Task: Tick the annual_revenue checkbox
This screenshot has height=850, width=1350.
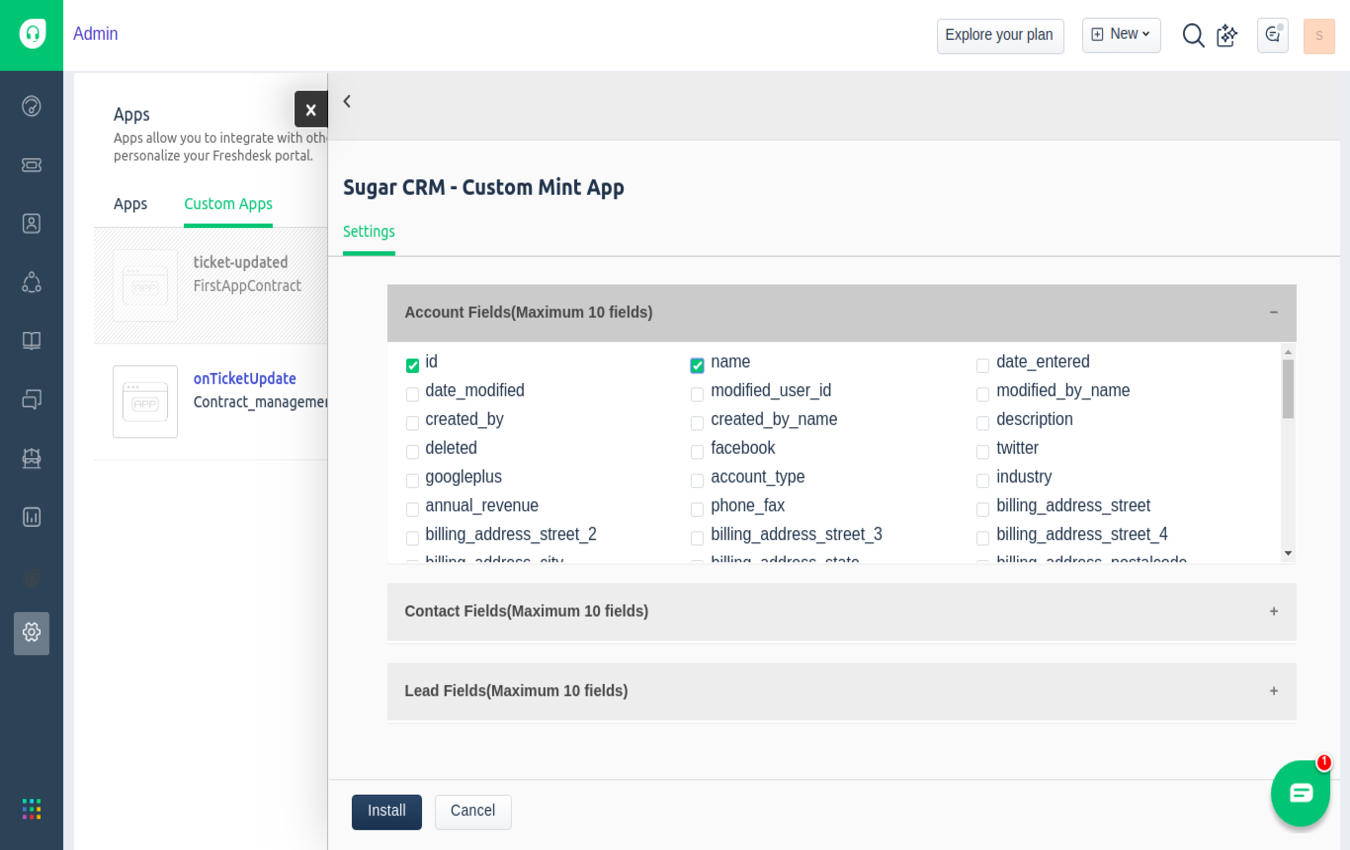Action: tap(412, 509)
